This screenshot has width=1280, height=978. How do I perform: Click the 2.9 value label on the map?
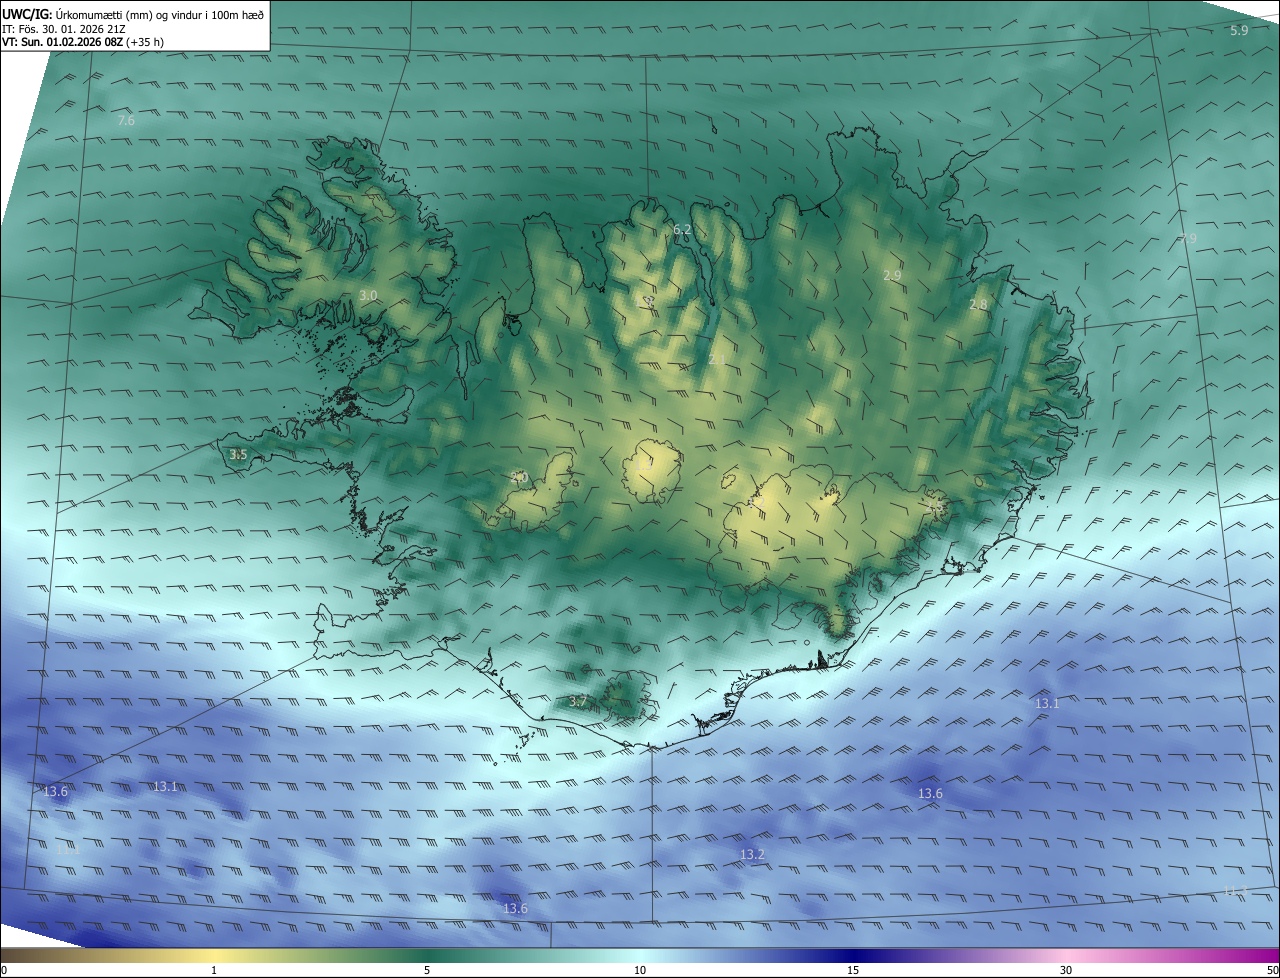892,275
